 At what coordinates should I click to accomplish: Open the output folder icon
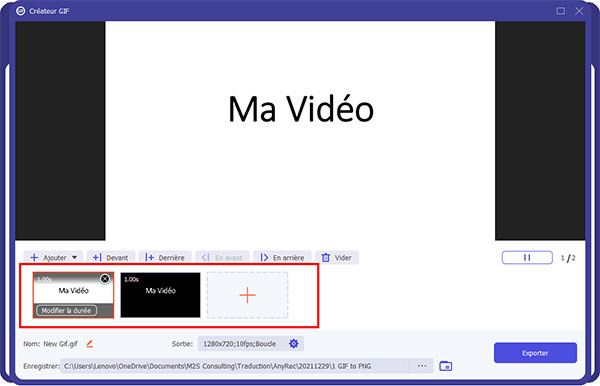(445, 366)
